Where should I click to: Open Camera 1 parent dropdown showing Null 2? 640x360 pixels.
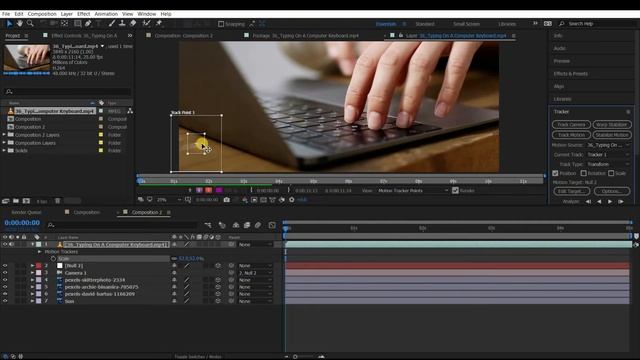255,273
